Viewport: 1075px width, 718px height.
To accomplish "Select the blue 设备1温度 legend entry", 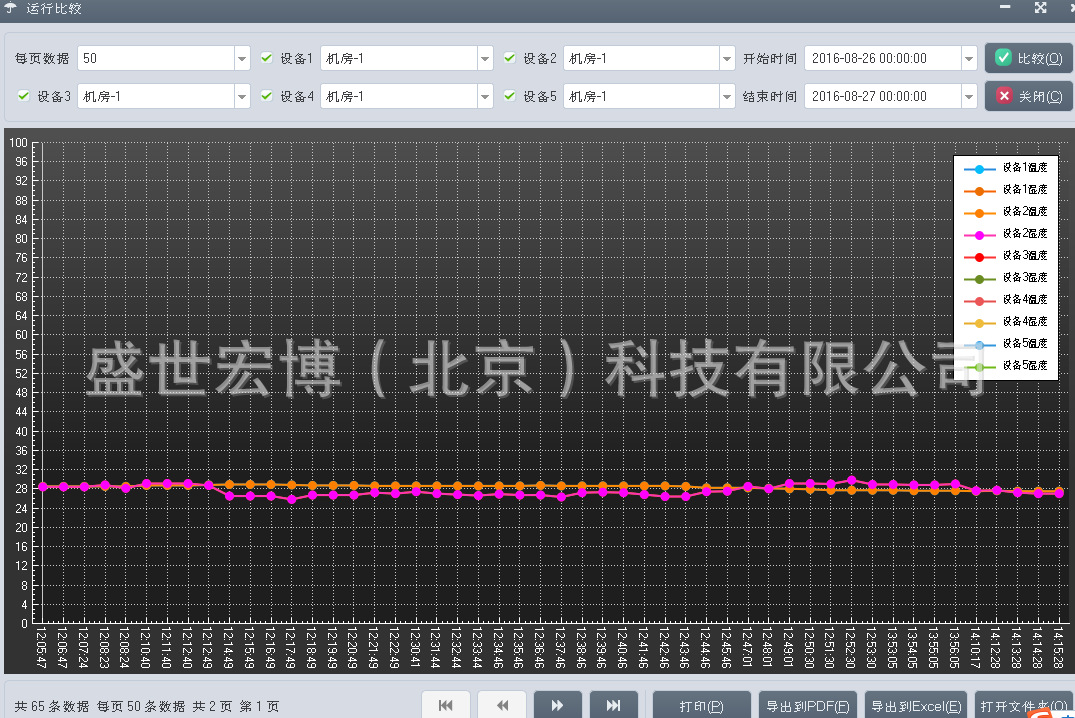I will [x=1006, y=168].
